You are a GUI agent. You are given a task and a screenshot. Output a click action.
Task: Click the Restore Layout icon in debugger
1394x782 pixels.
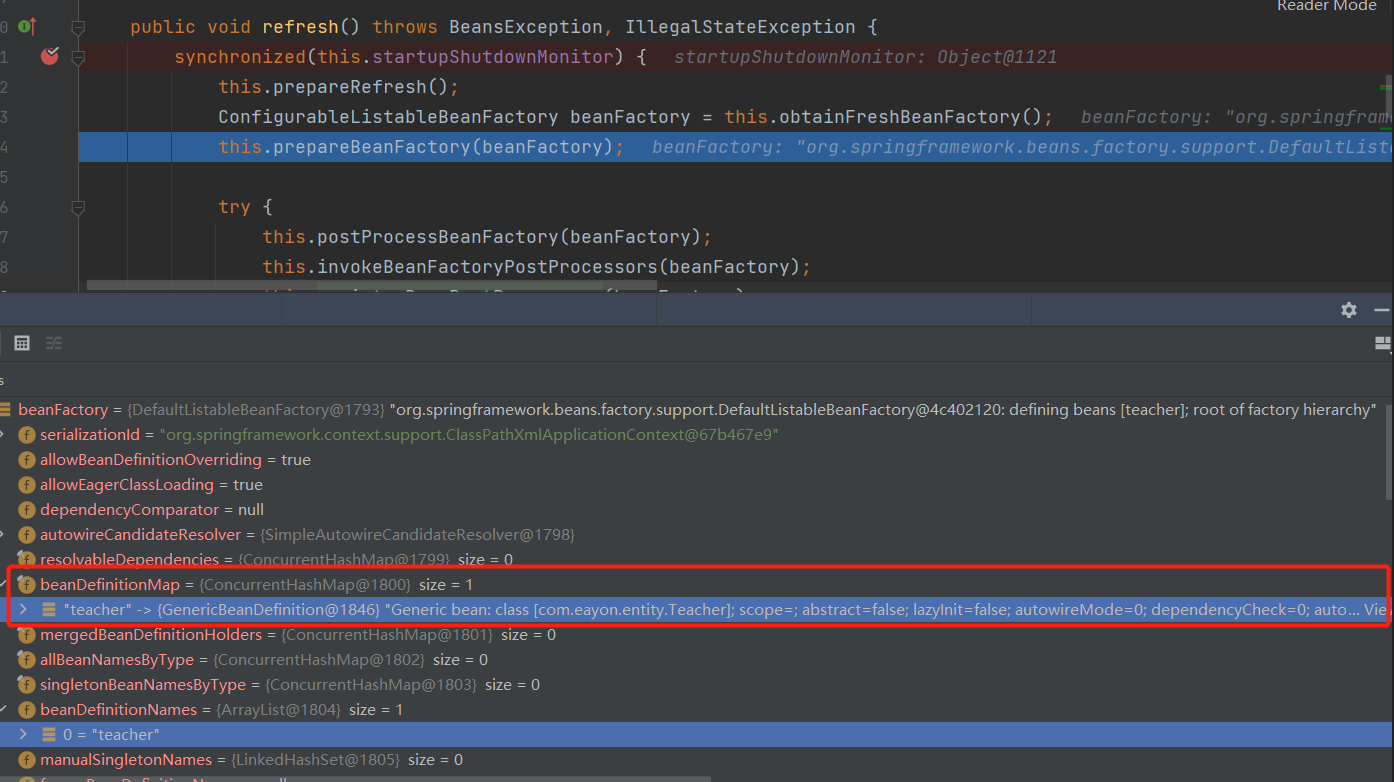pos(1384,344)
